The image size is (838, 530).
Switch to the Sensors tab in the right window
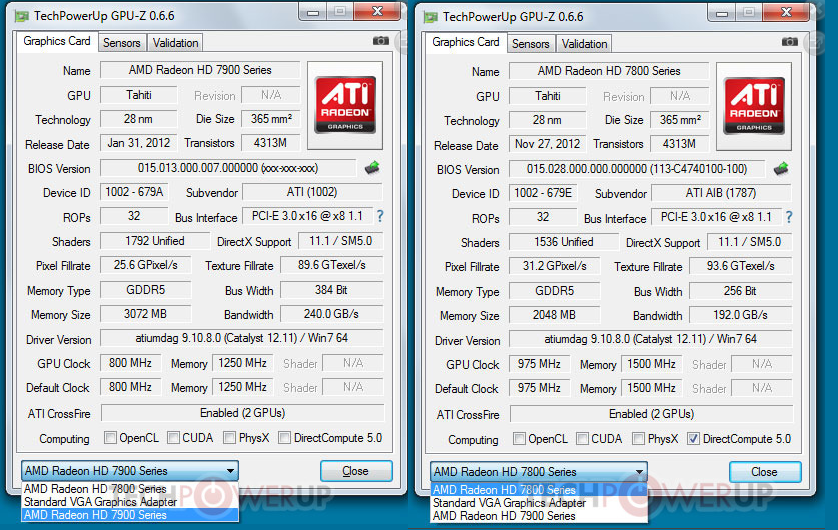coord(530,44)
